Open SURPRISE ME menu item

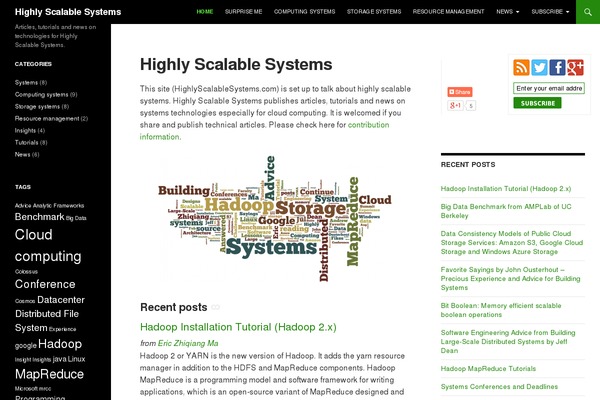click(243, 12)
